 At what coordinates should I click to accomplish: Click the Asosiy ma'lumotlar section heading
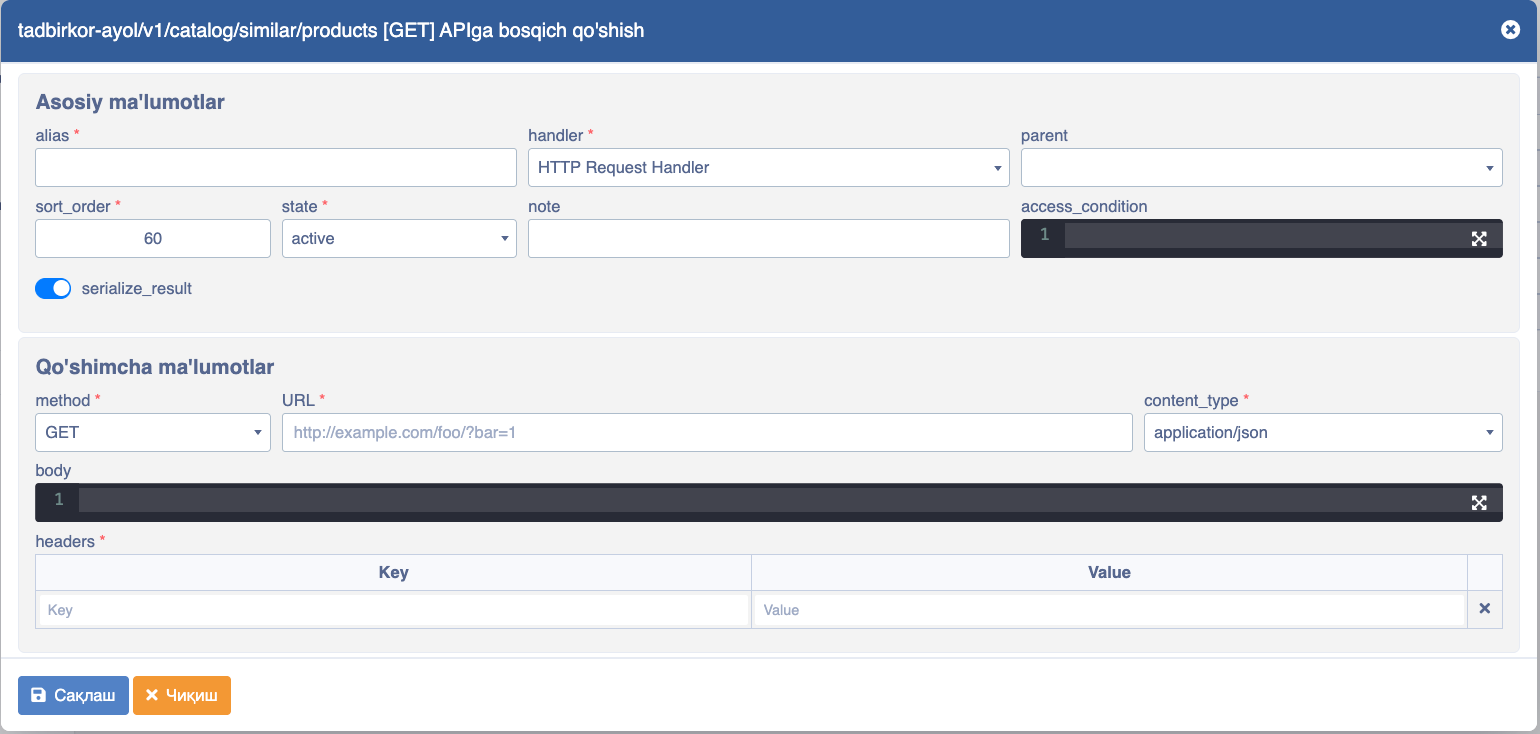130,102
